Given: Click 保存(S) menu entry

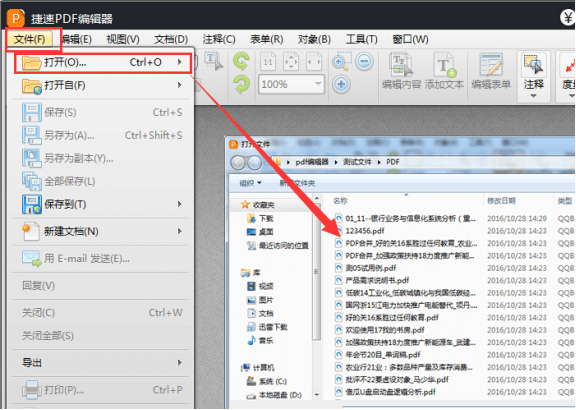Looking at the screenshot, I should [102, 112].
